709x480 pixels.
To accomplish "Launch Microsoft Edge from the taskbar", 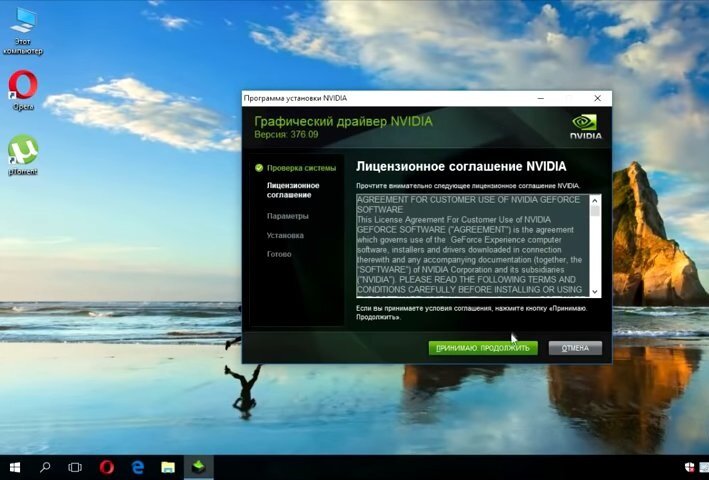I will coord(137,467).
